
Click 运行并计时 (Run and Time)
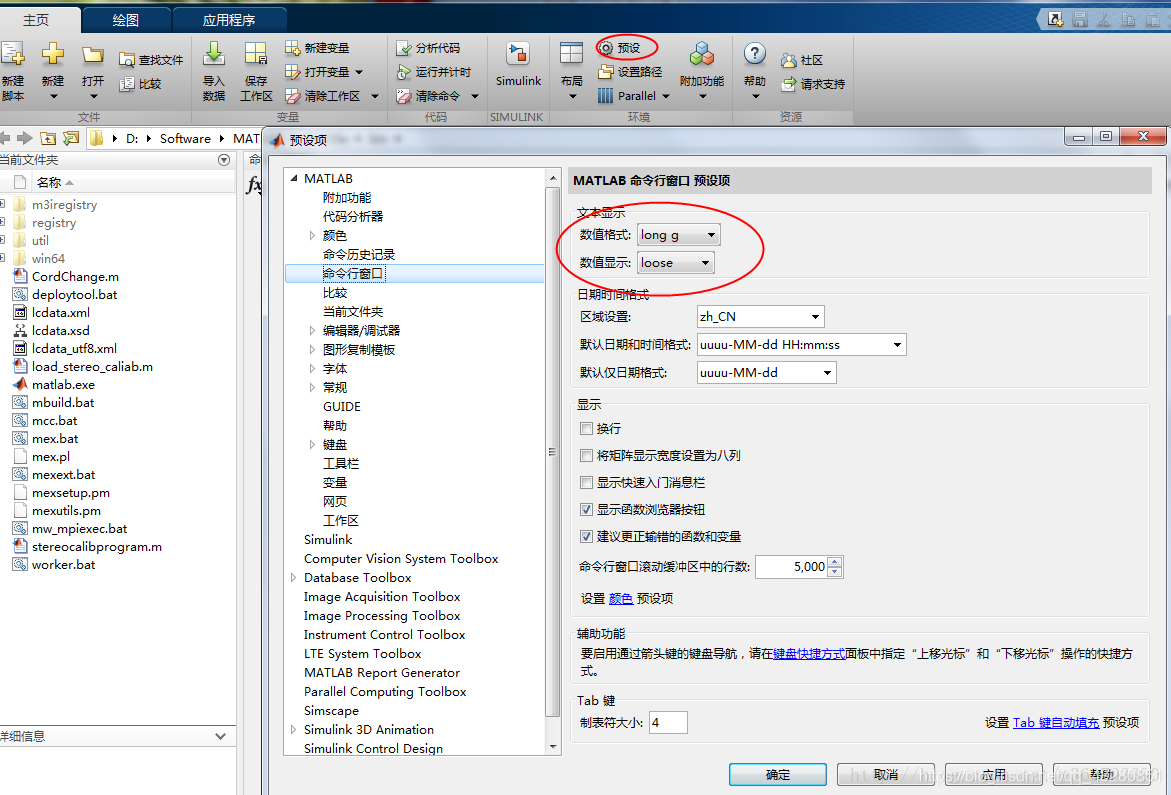point(434,72)
